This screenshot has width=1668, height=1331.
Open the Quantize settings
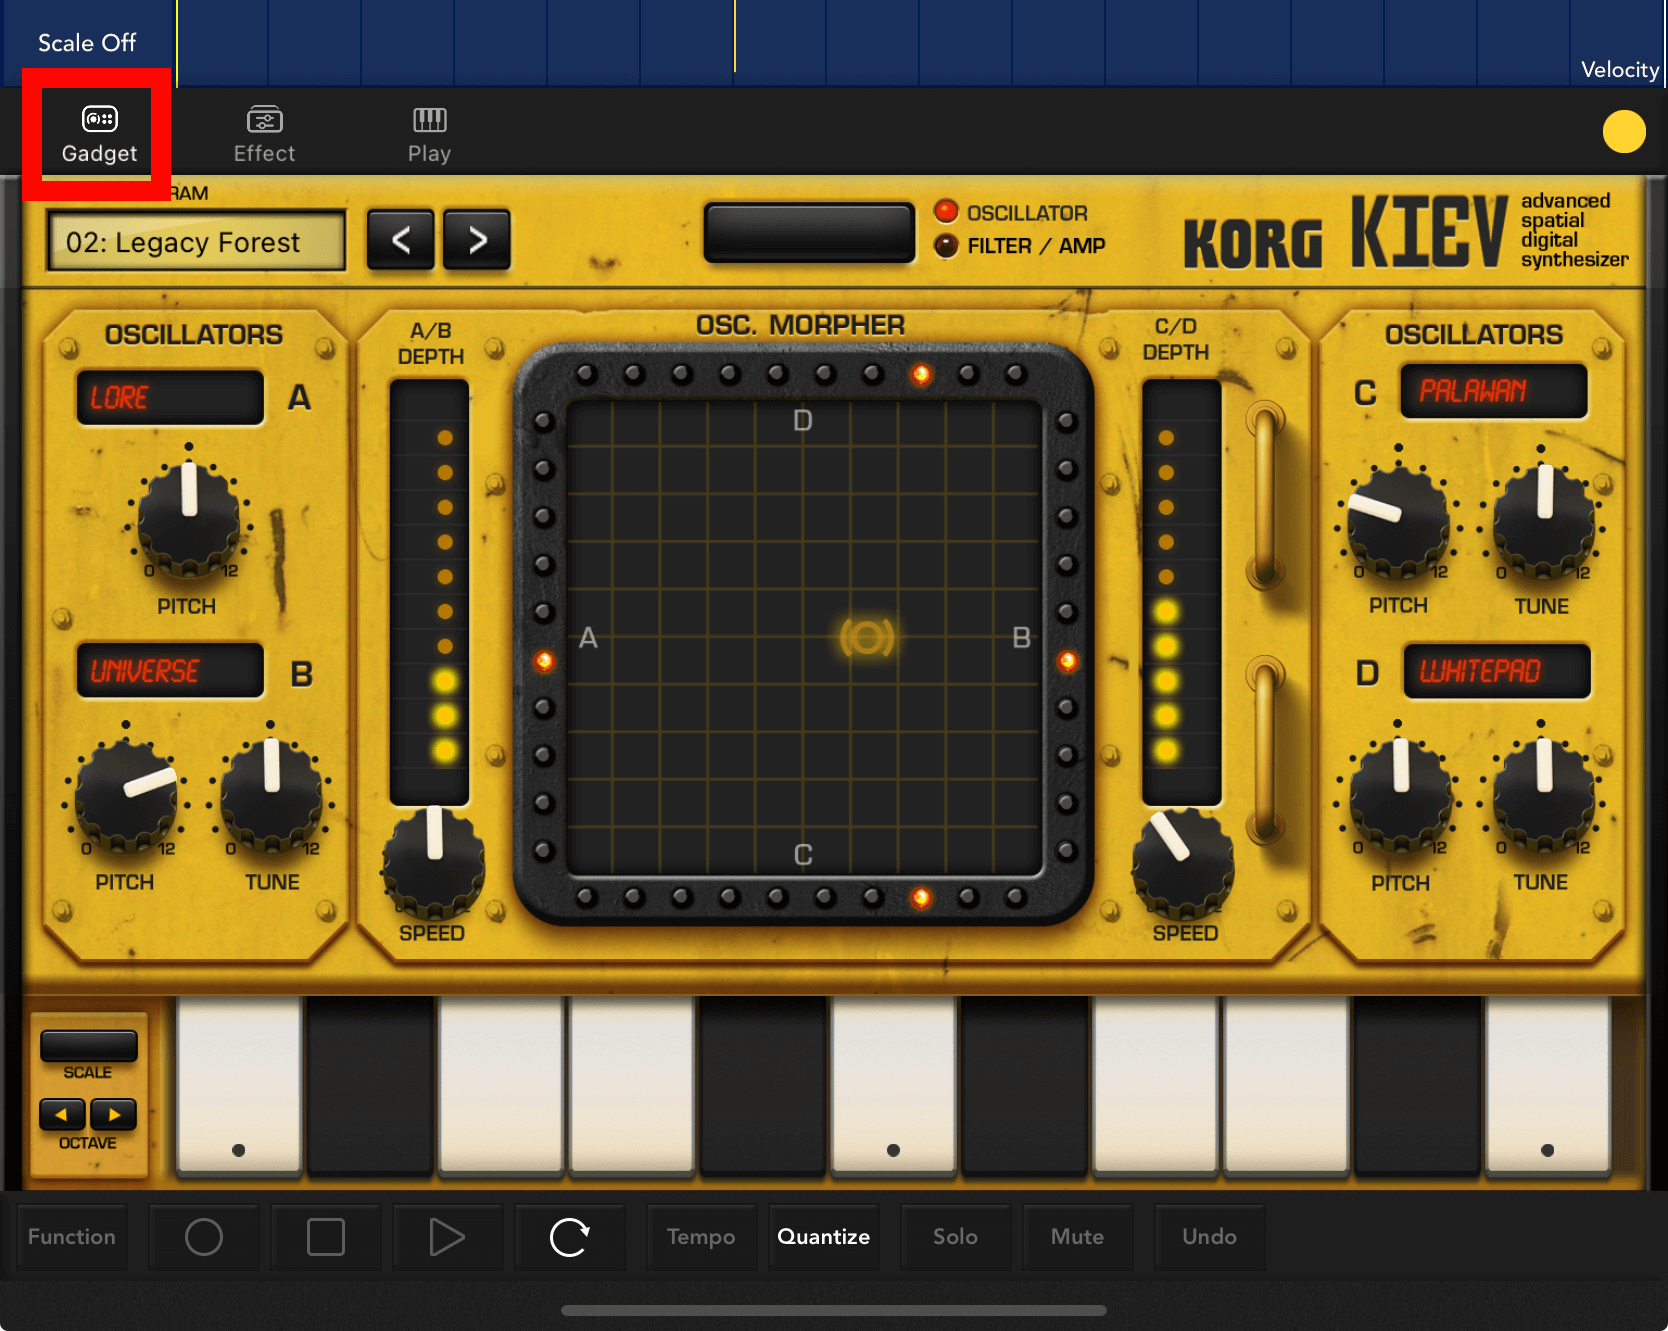(824, 1237)
